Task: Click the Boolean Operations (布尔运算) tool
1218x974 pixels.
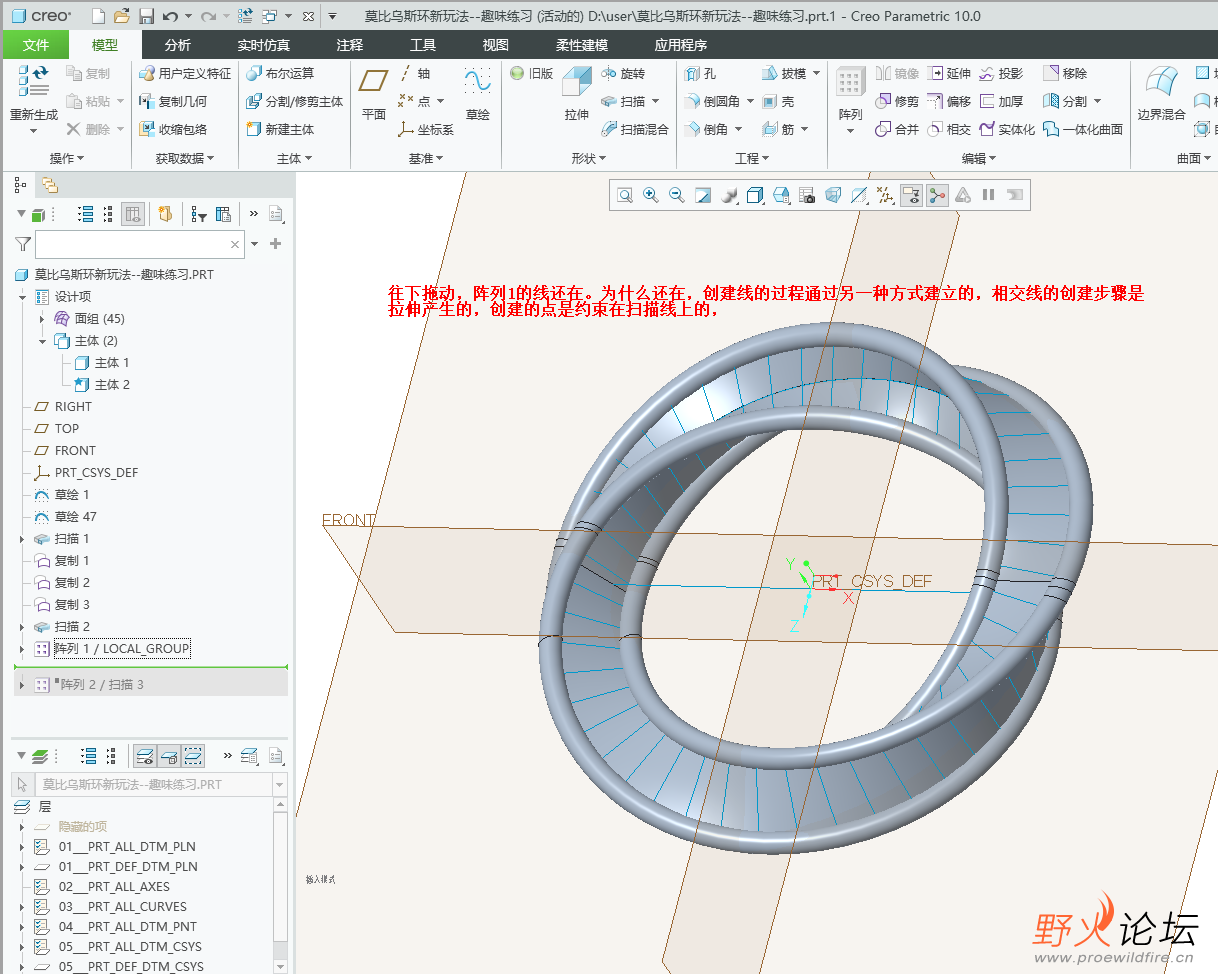Action: click(x=280, y=73)
